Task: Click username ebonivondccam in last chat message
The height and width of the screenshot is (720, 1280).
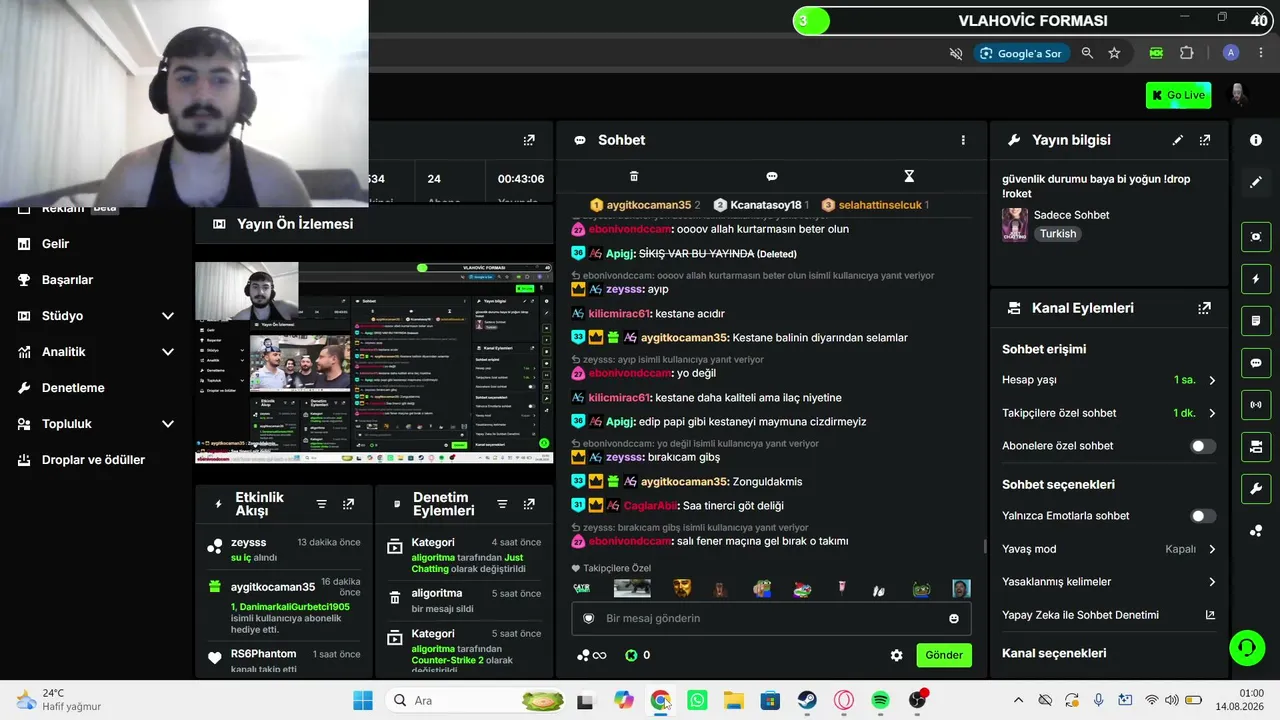Action: [629, 541]
